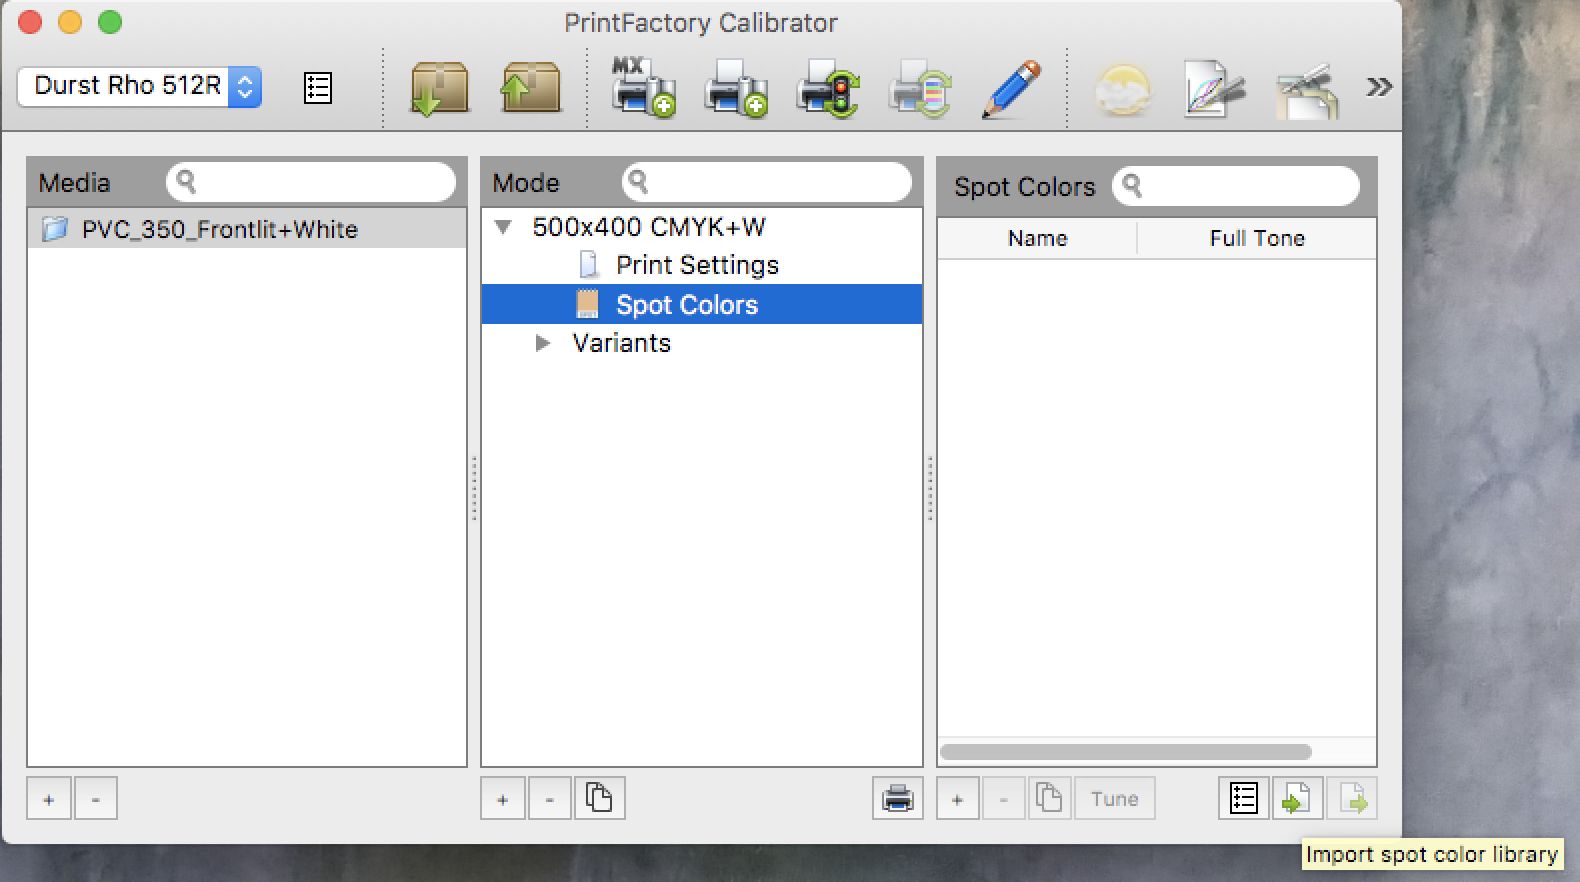Click the Full Tone column header

1257,238
